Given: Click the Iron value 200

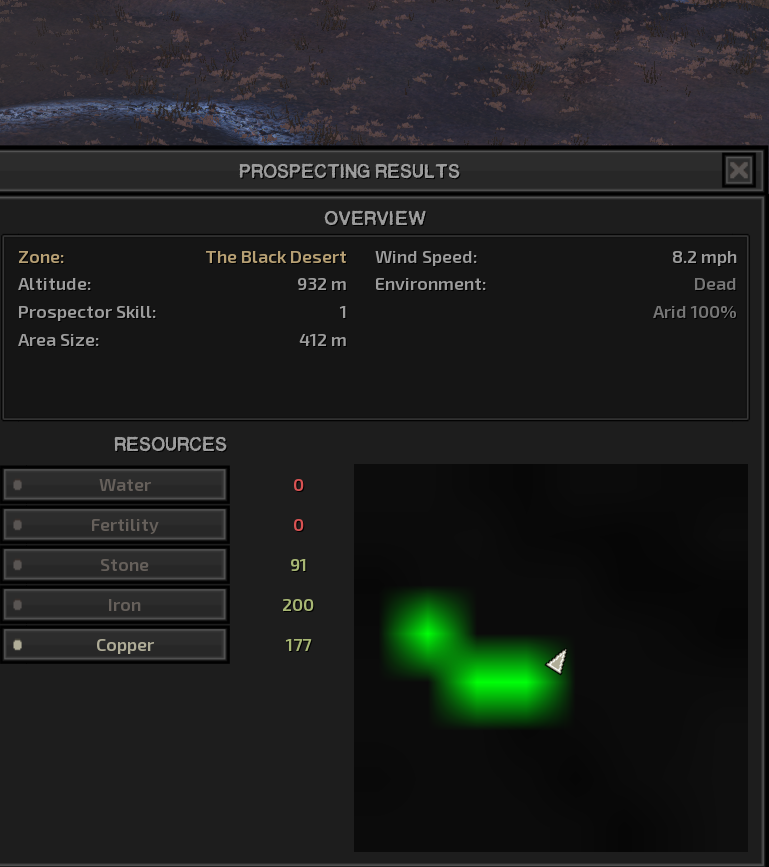Looking at the screenshot, I should coord(298,605).
